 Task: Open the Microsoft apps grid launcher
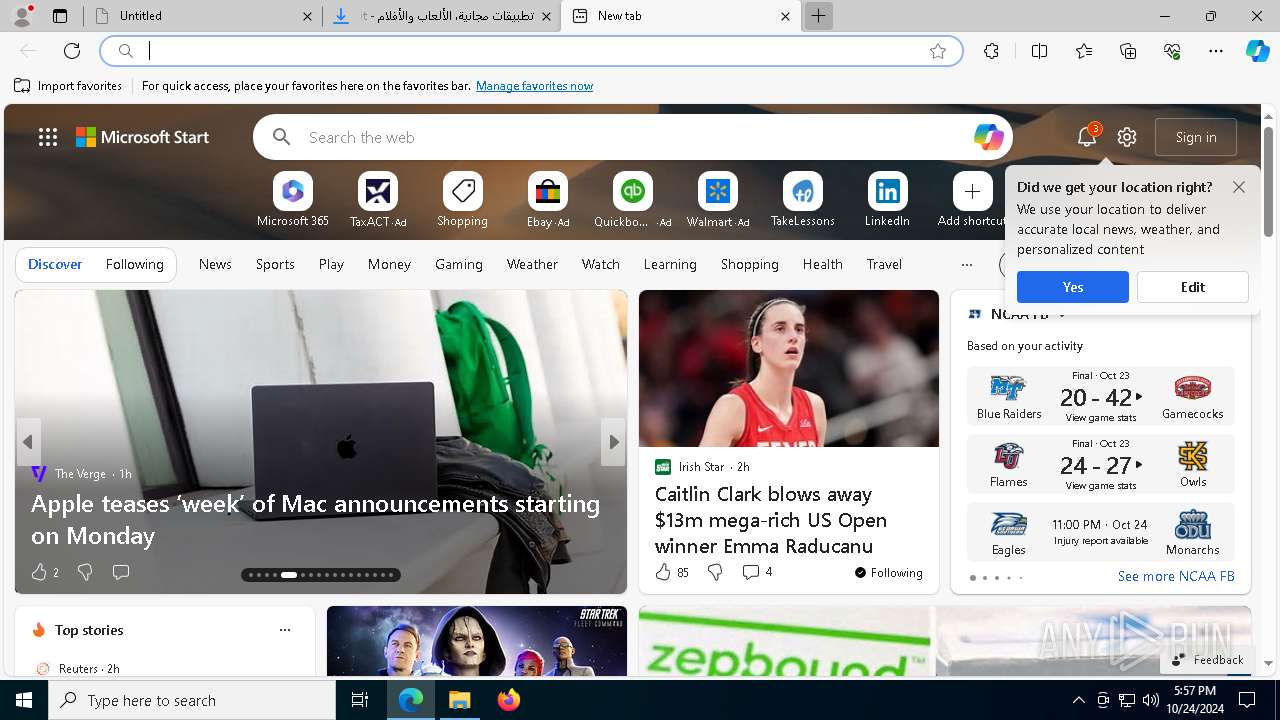[47, 137]
